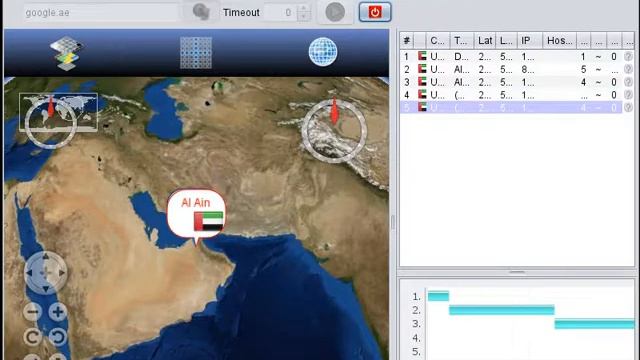
Task: Click the '8...' IP cell in row 2
Action: click(529, 69)
